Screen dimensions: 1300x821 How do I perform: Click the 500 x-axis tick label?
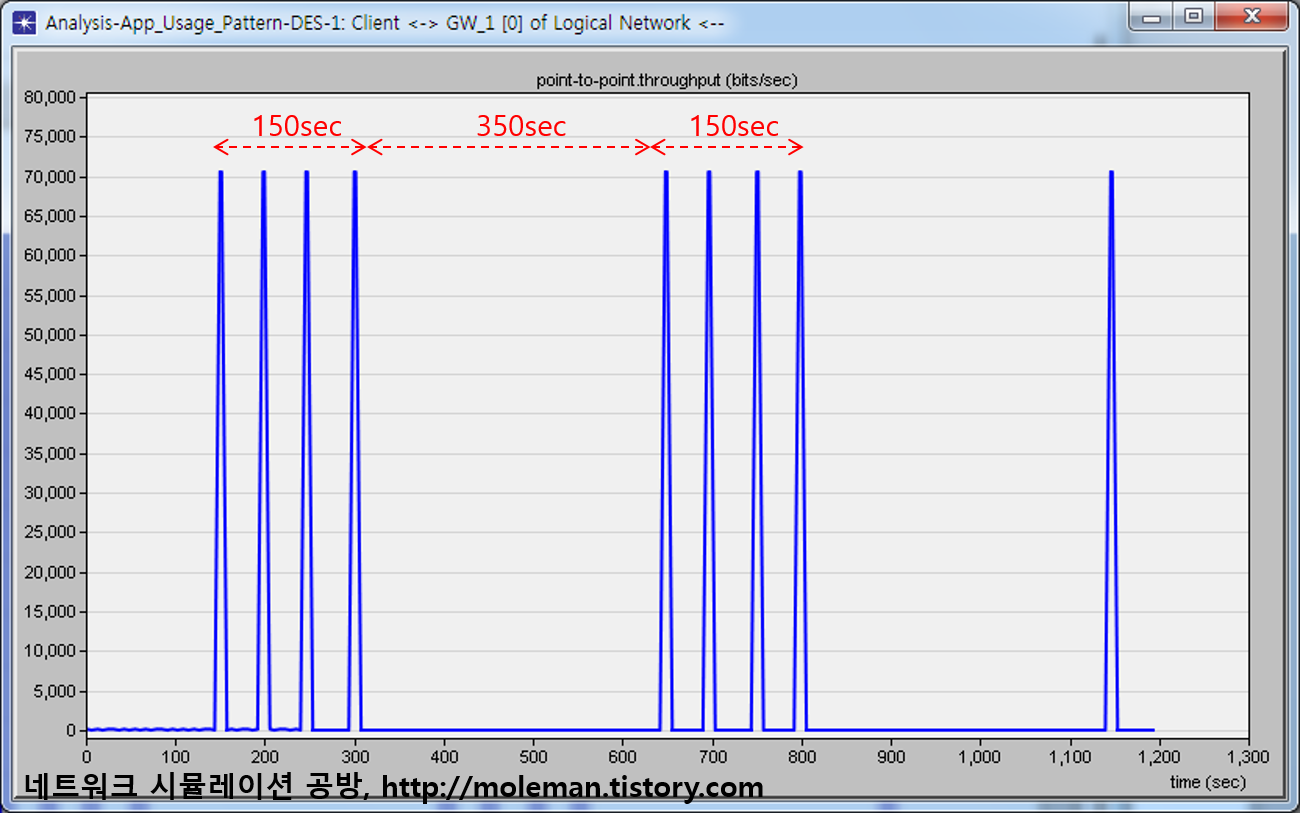coord(534,757)
